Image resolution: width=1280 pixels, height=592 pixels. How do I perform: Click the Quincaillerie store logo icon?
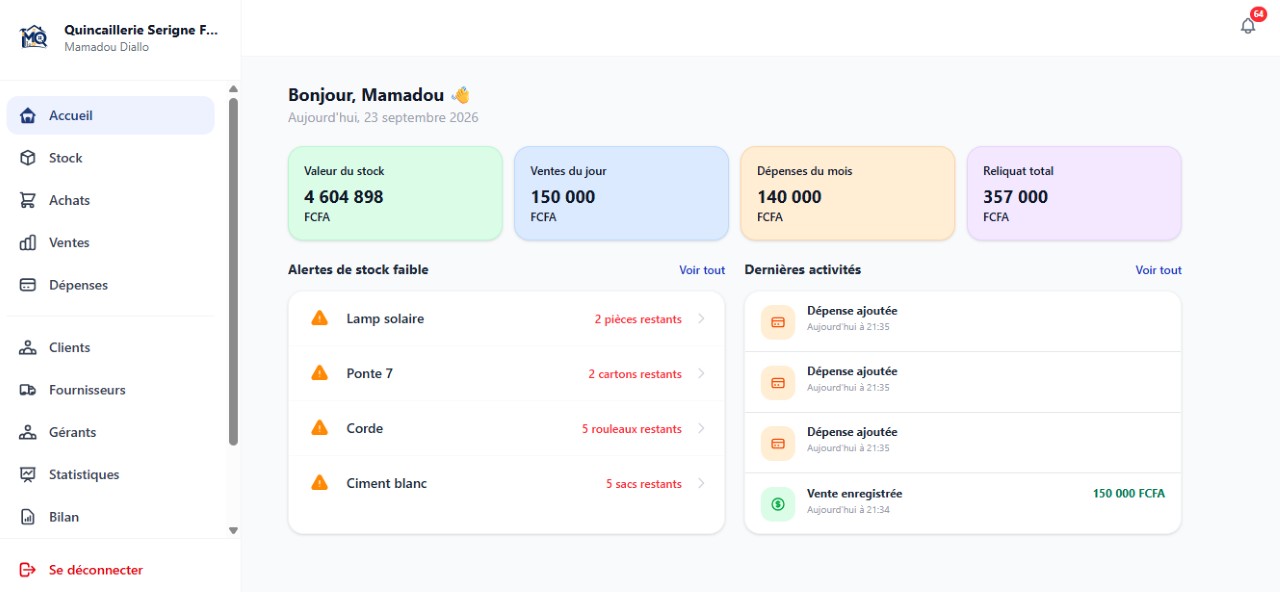click(x=34, y=38)
